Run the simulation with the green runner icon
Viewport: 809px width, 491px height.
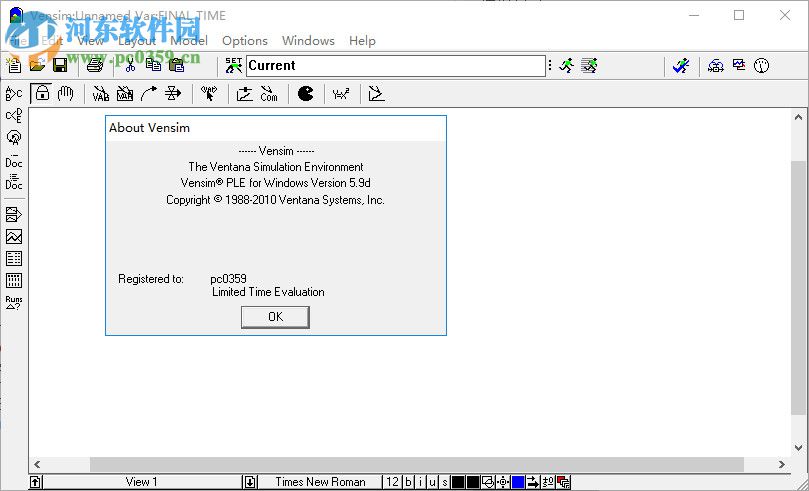tap(567, 66)
